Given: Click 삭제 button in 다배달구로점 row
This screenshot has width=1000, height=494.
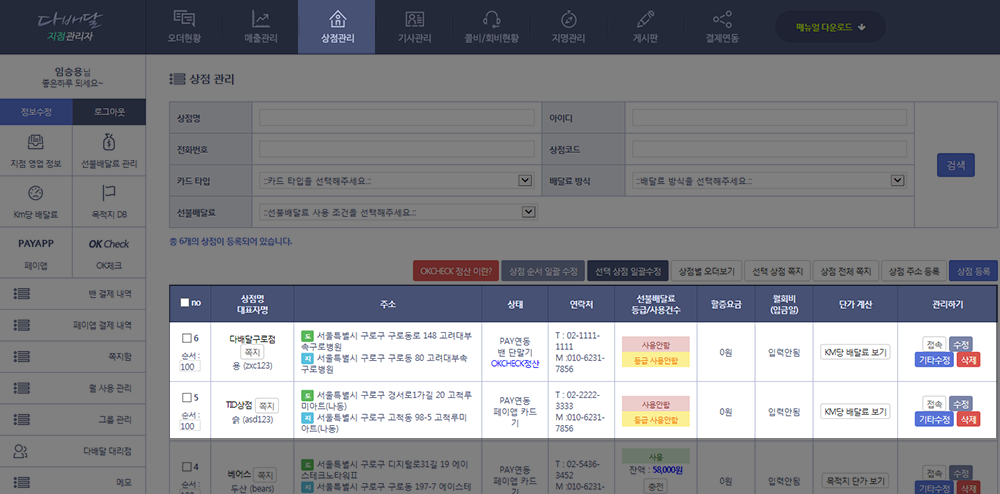Looking at the screenshot, I should click(968, 360).
